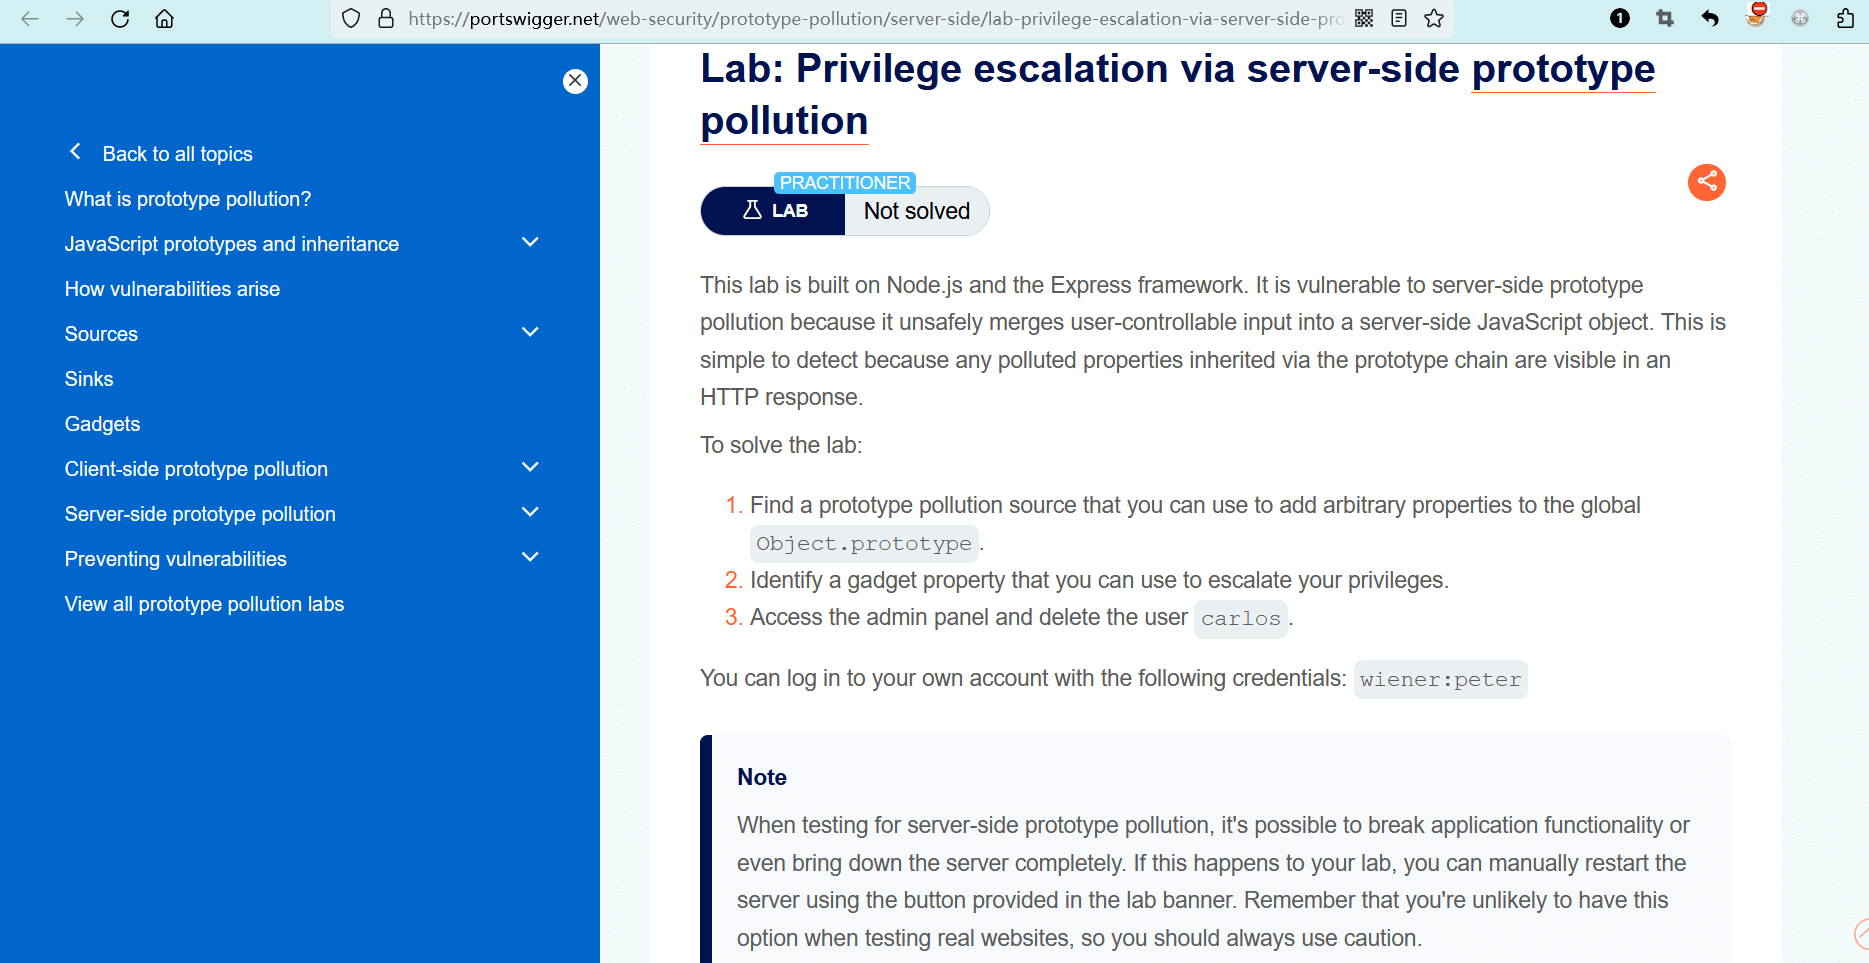Expand Server-side prototype pollution chevron
The width and height of the screenshot is (1869, 963).
coord(530,513)
